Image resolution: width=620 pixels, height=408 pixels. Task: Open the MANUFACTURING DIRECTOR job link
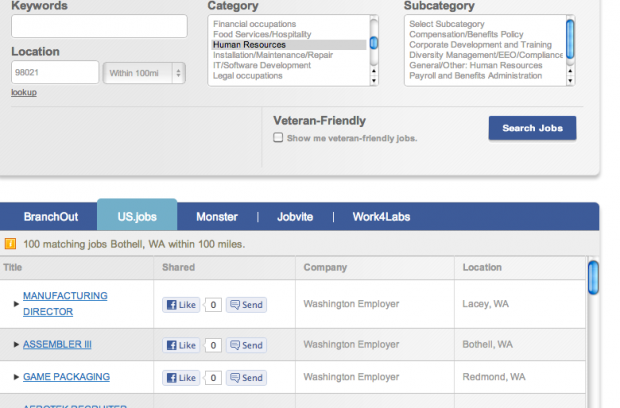tap(65, 304)
